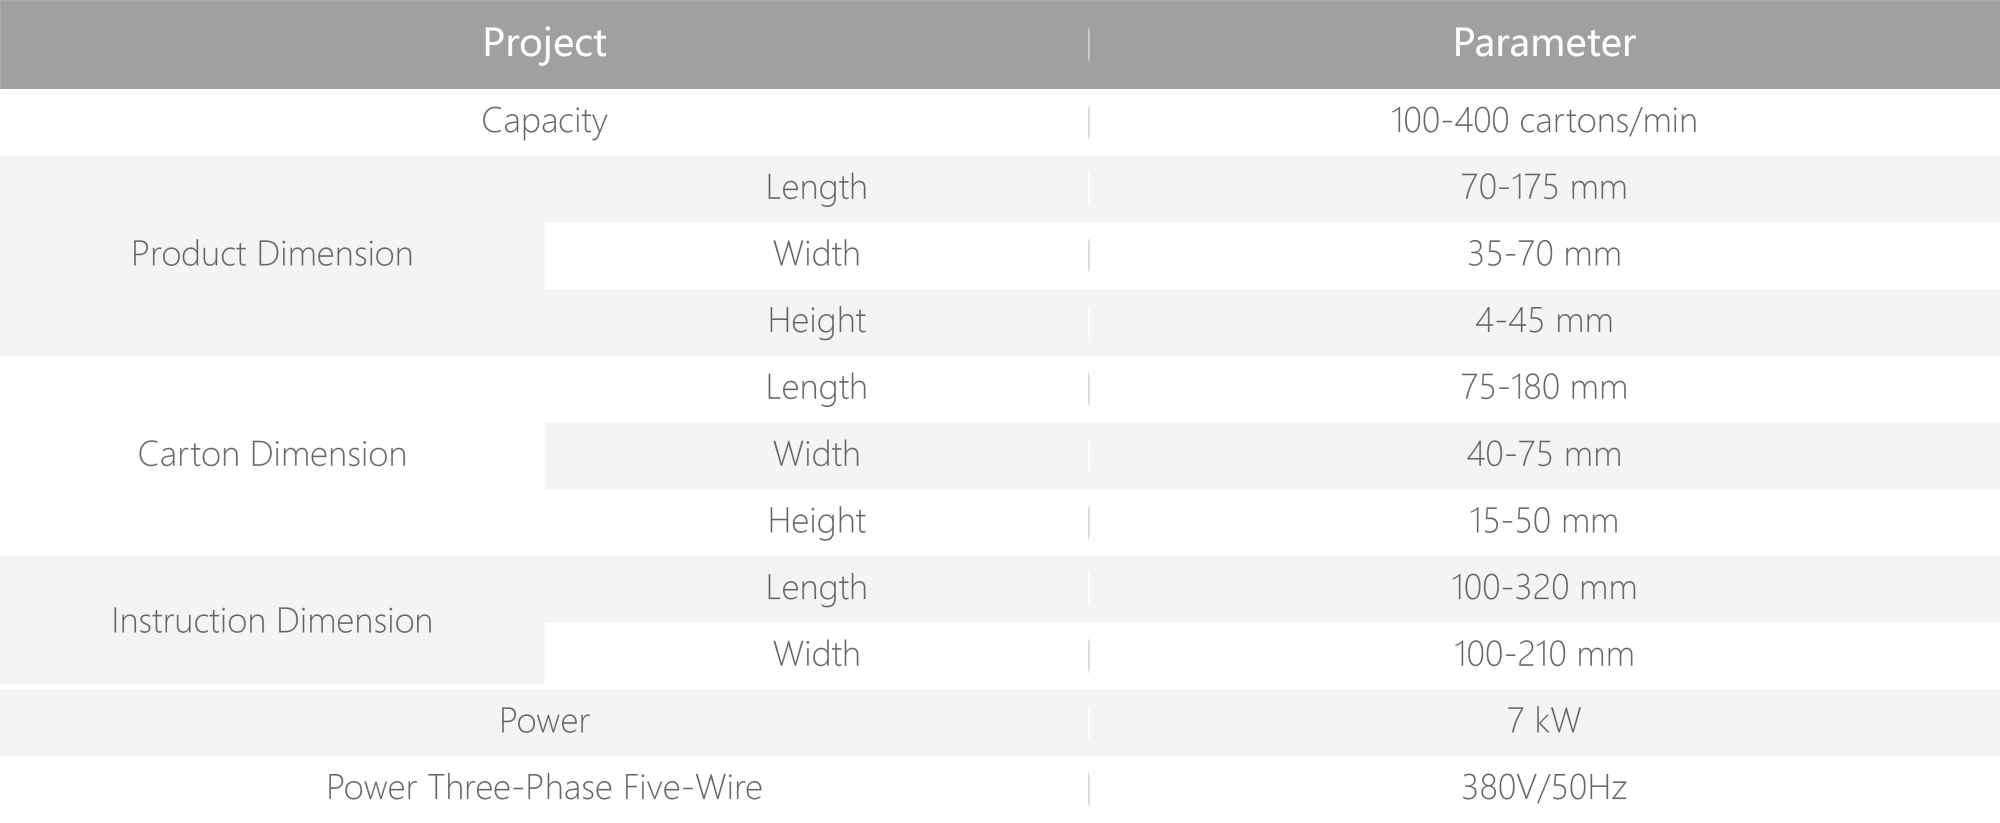Click the Project column header
The width and height of the screenshot is (2000, 823).
pos(544,43)
